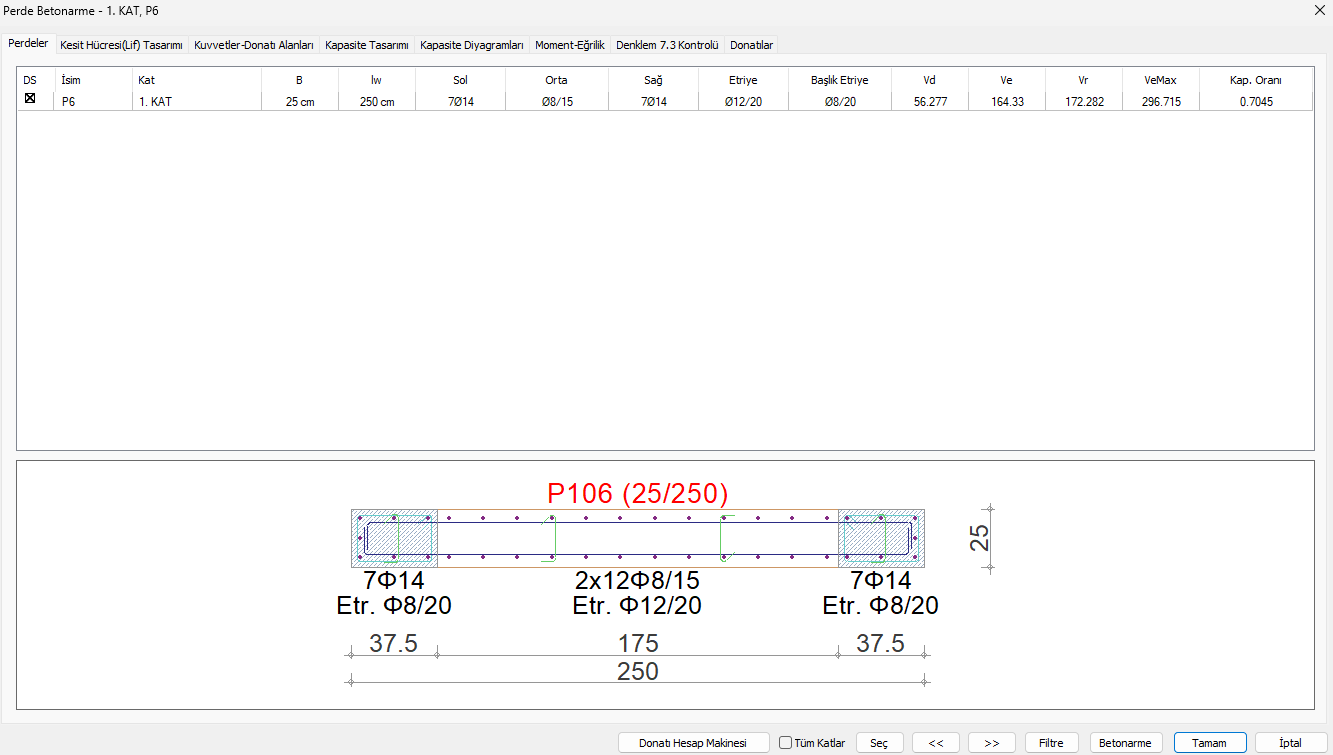This screenshot has height=755, width=1333.
Task: Toggle the DS checkbox for row P6
Action: coord(30,99)
